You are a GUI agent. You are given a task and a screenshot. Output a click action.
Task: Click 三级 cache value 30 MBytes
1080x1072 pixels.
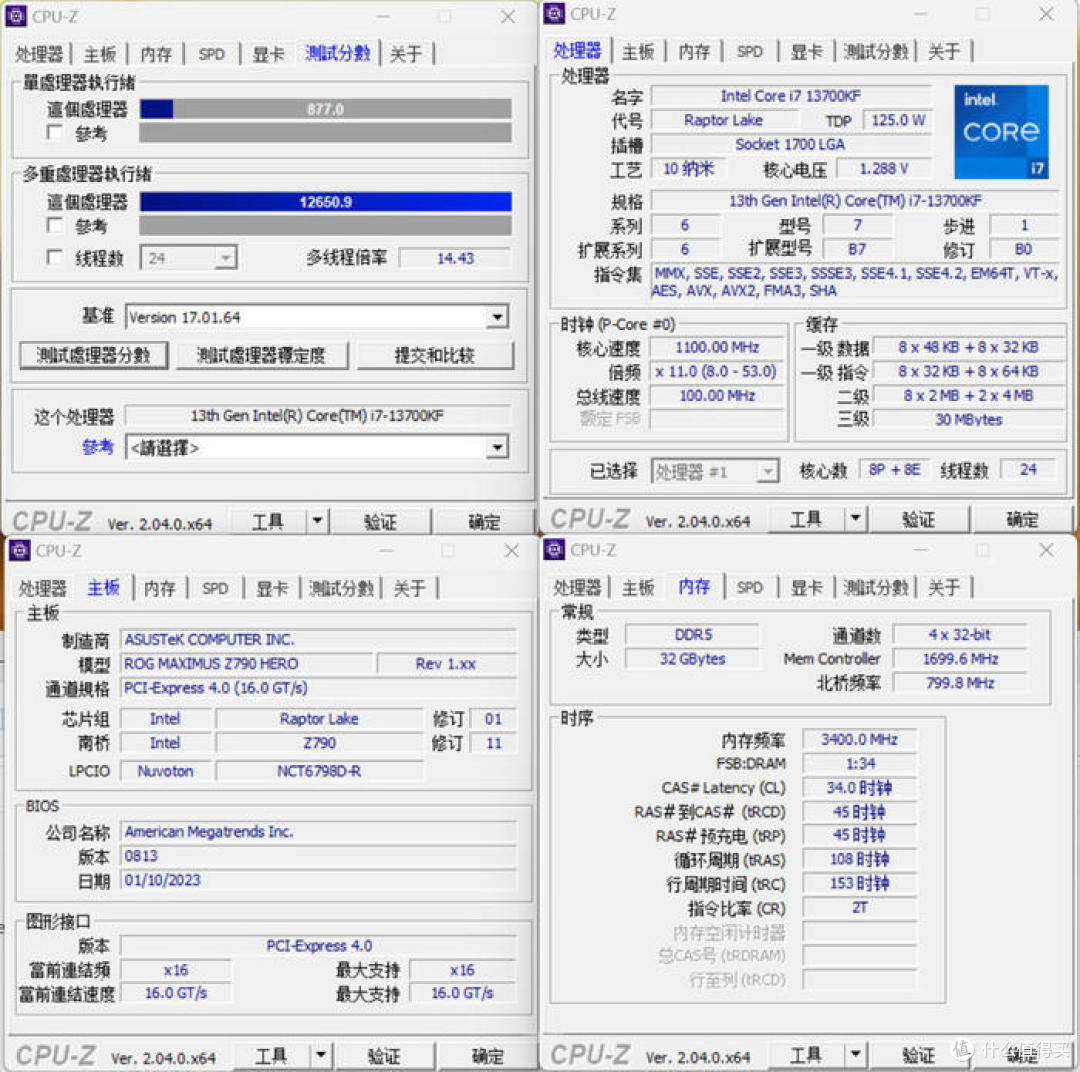(x=968, y=420)
